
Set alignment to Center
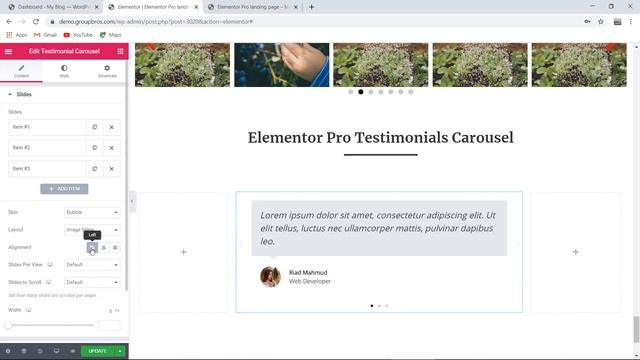pos(104,247)
